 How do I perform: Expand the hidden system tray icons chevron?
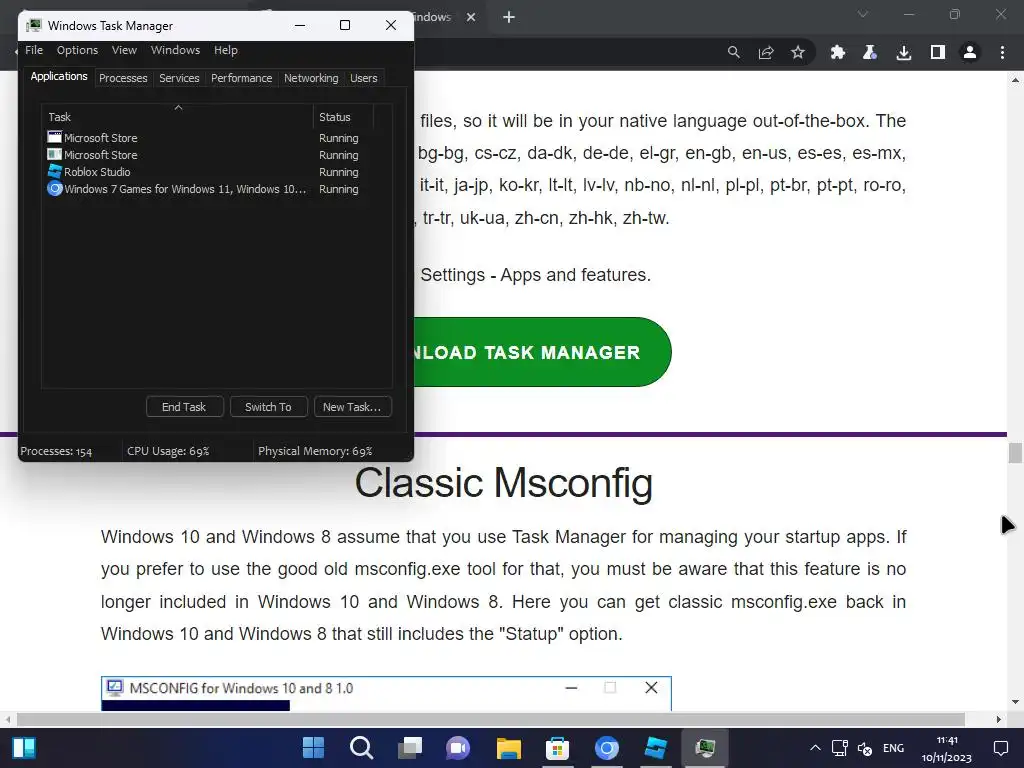click(815, 748)
